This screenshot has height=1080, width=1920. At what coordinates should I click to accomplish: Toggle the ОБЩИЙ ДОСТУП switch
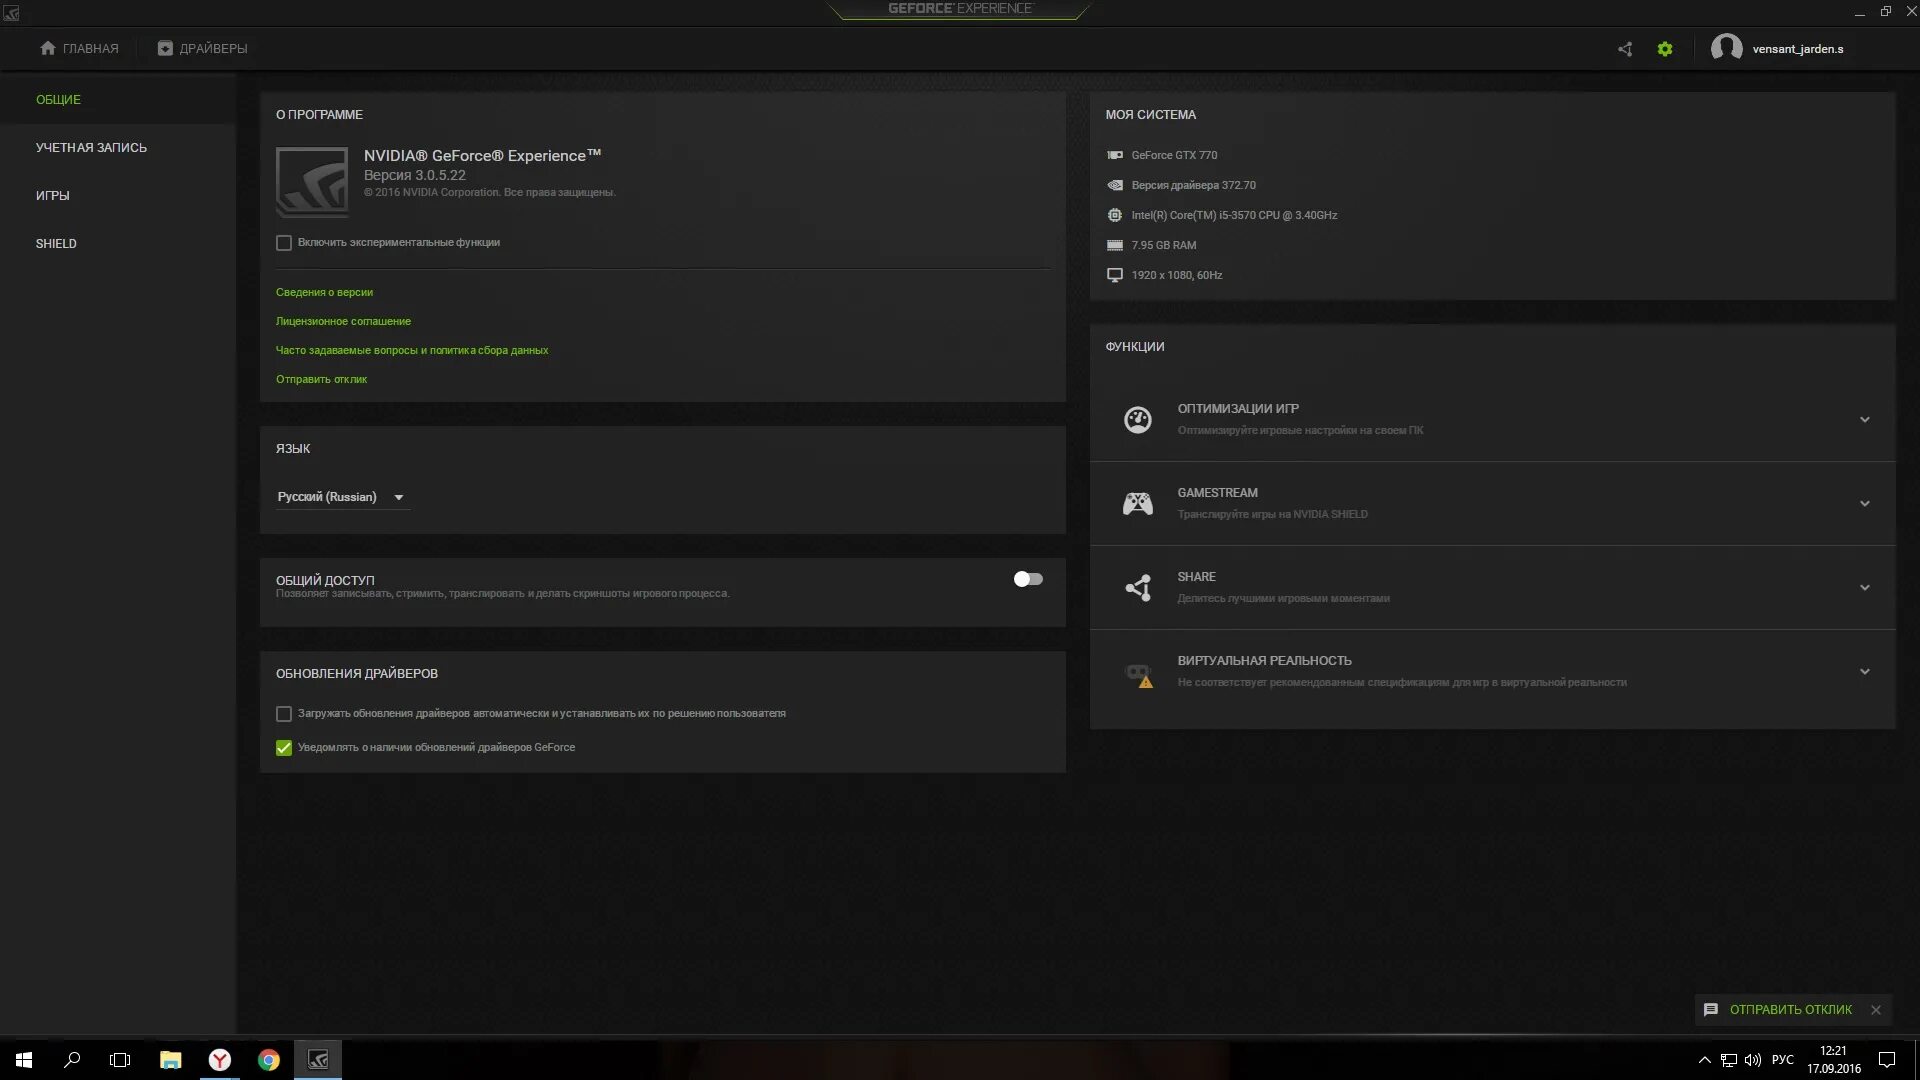pos(1028,579)
